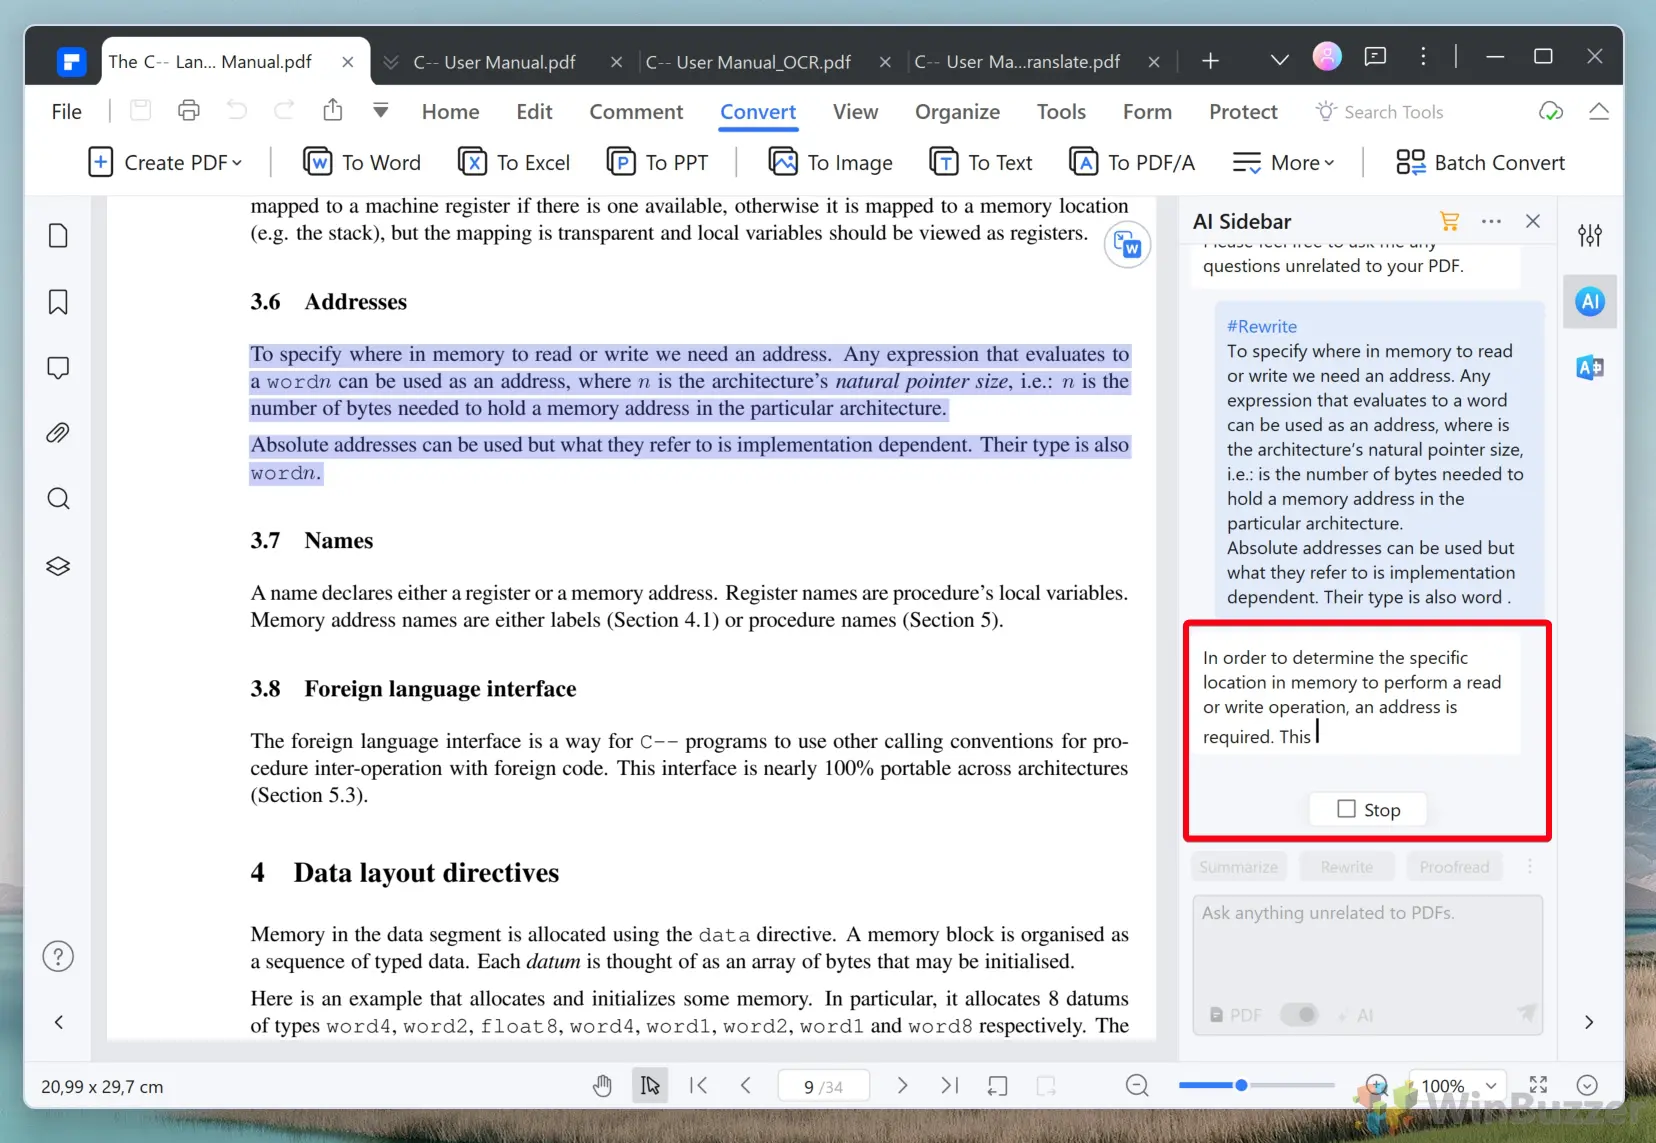The height and width of the screenshot is (1143, 1656).
Task: Open the 100% zoom level dropdown
Action: click(x=1455, y=1086)
